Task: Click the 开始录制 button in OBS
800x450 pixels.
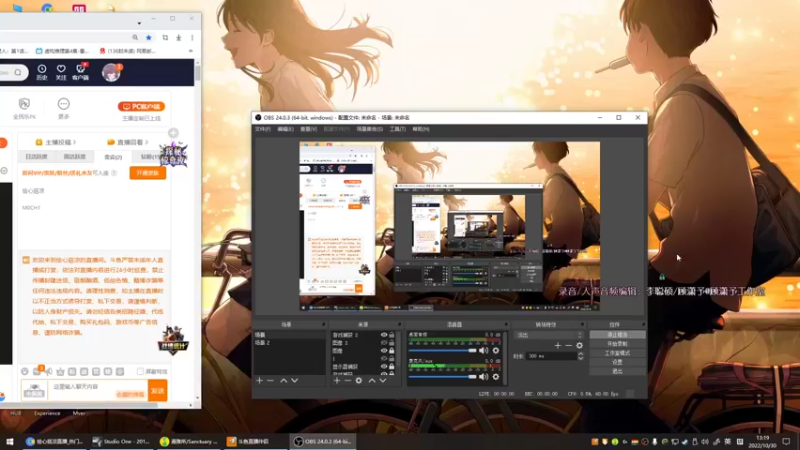Action: coord(617,344)
